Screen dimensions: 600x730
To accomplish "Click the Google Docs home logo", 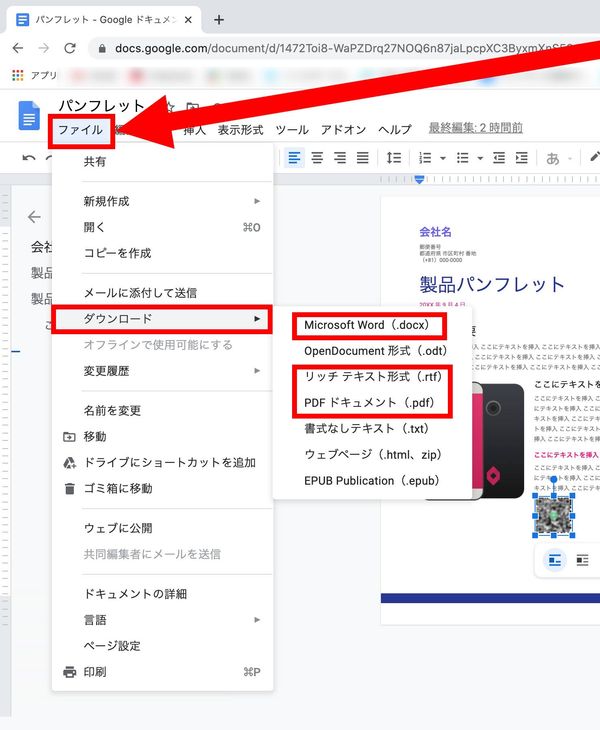I will point(29,115).
